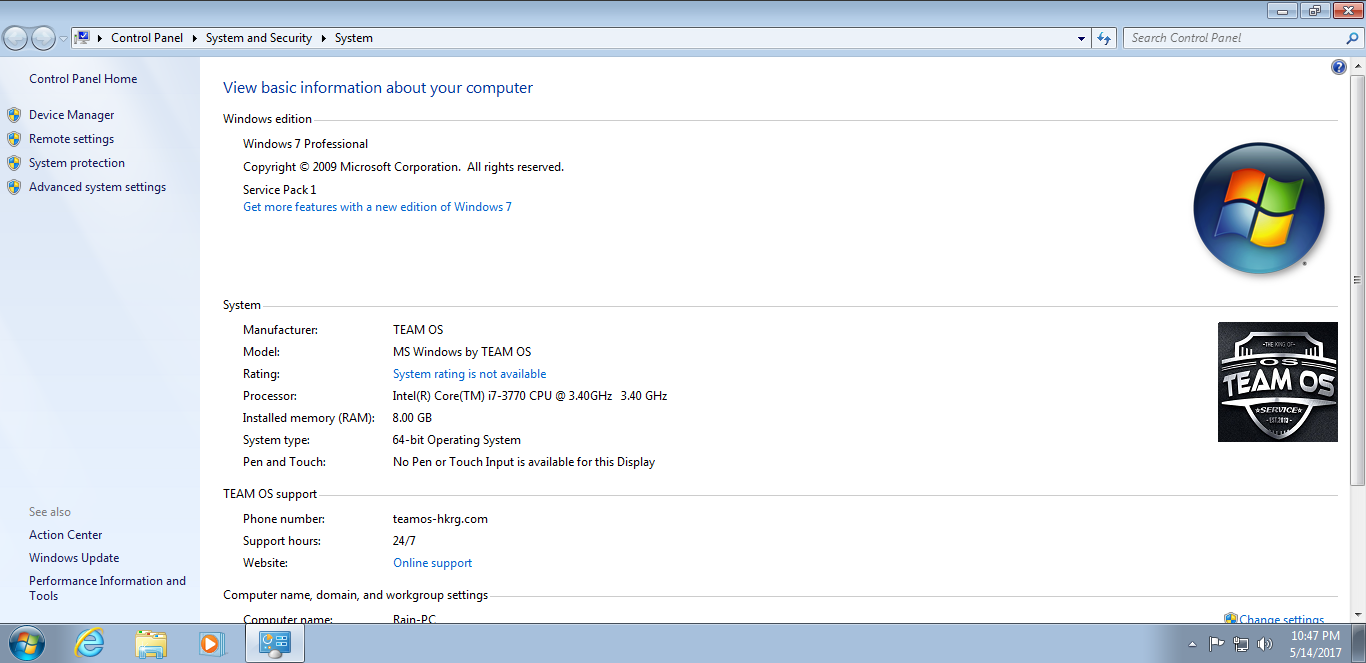The height and width of the screenshot is (663, 1366).
Task: Expand the breadcrumb arrow after Control Panel
Action: [x=194, y=38]
